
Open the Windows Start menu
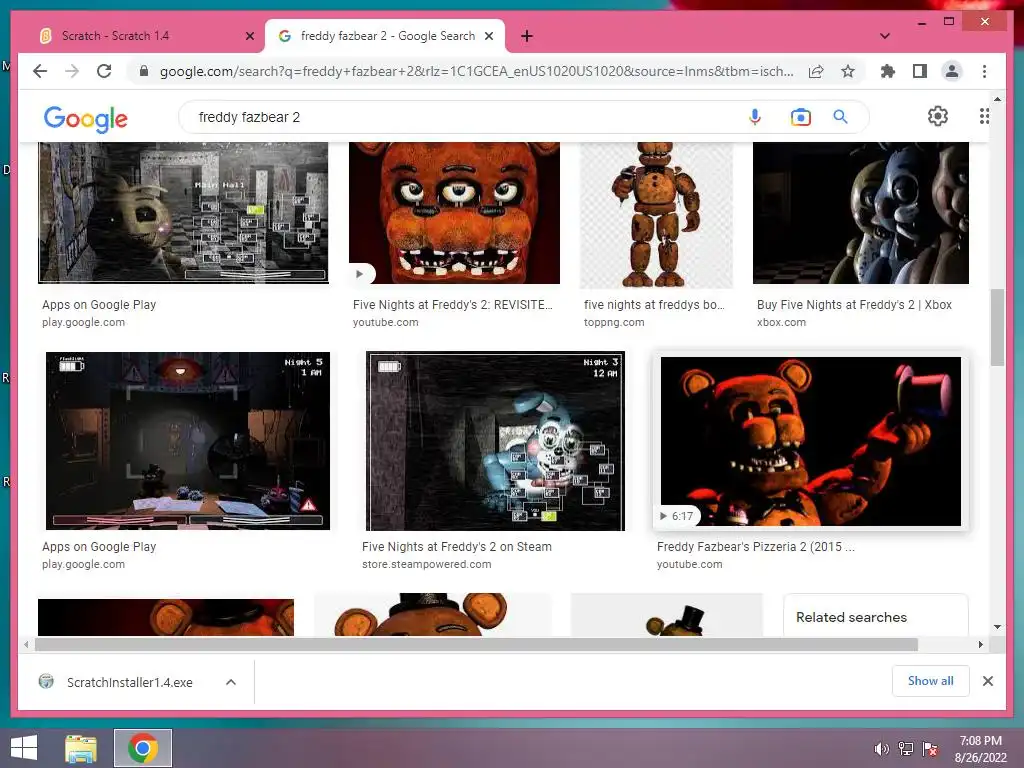coord(24,748)
